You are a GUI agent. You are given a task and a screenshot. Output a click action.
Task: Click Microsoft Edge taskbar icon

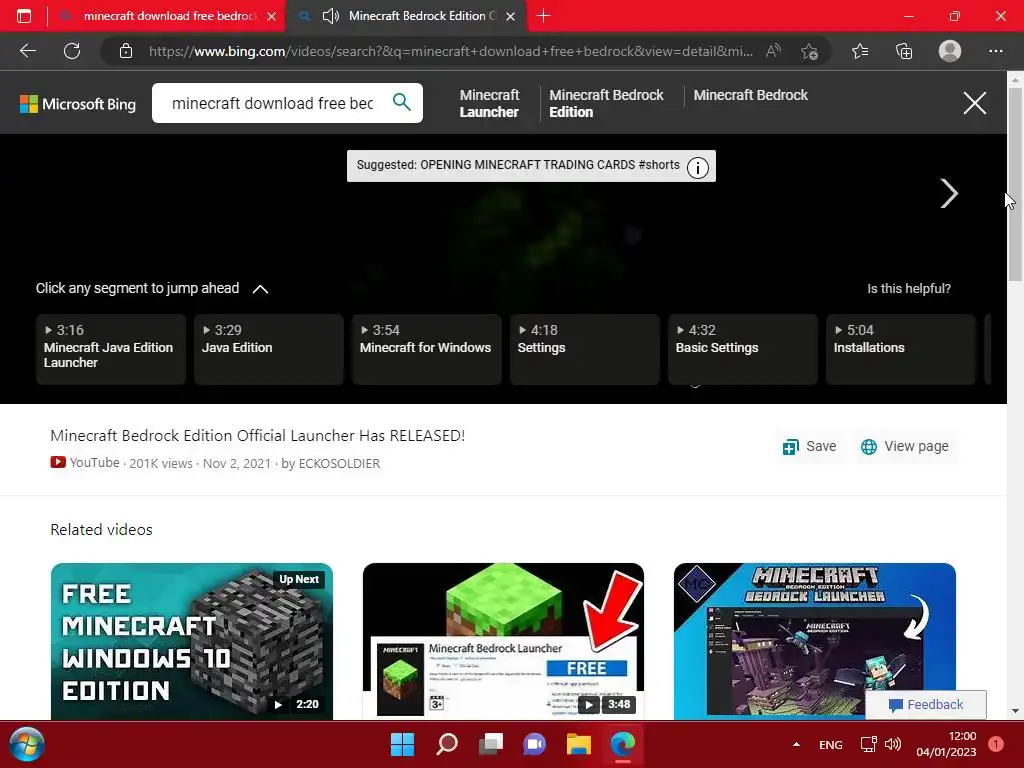coord(622,744)
